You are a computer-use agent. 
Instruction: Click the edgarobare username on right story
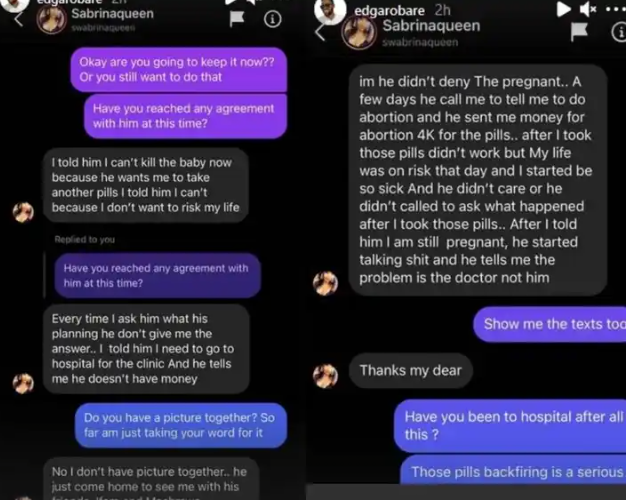coord(389,11)
